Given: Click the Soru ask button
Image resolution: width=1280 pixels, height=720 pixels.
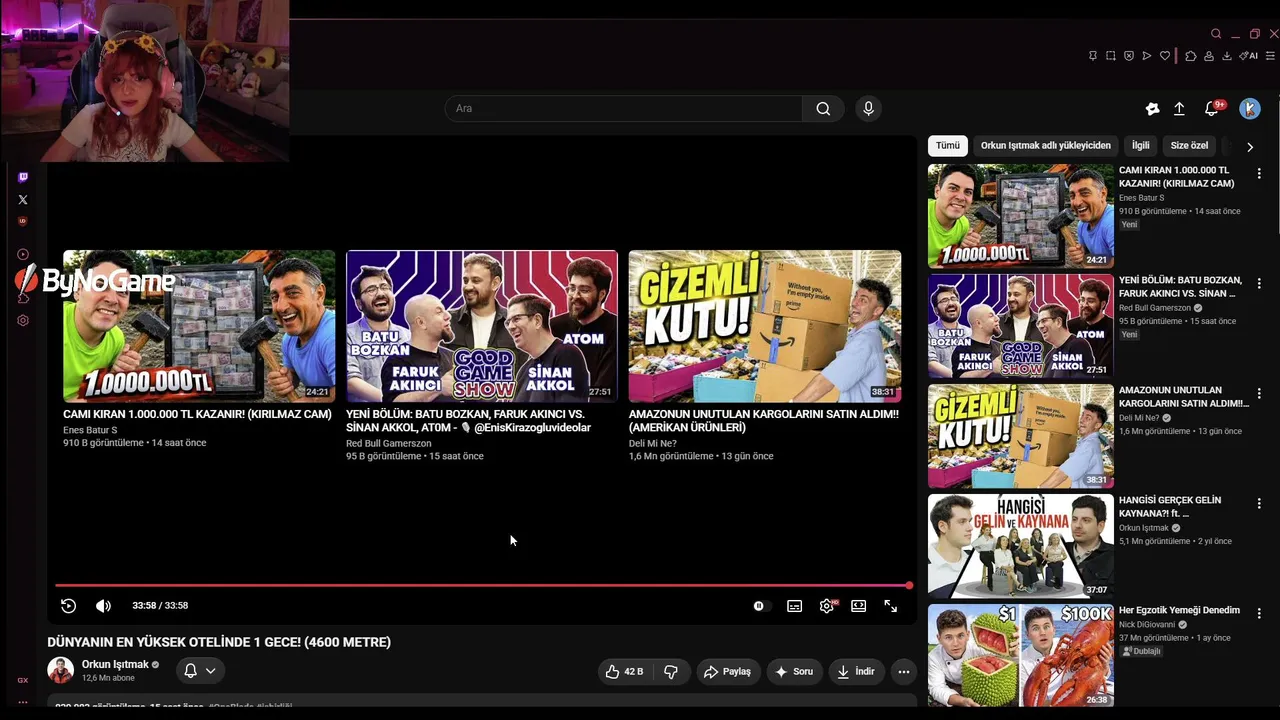Looking at the screenshot, I should pyautogui.click(x=794, y=672).
